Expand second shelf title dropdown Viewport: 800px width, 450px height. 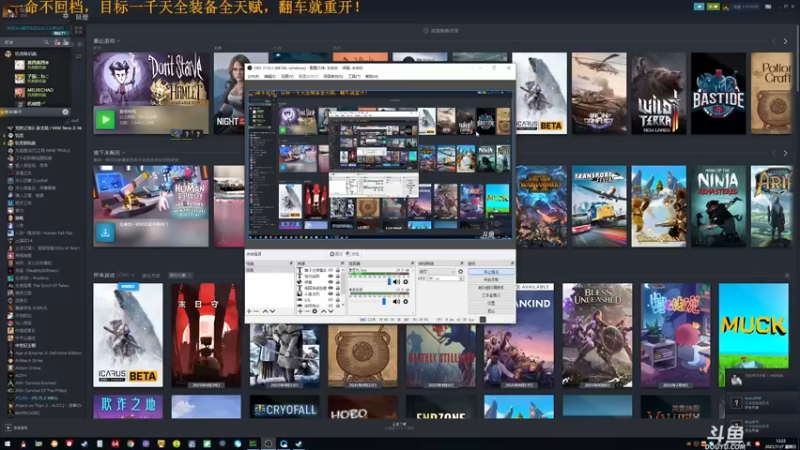coord(124,153)
